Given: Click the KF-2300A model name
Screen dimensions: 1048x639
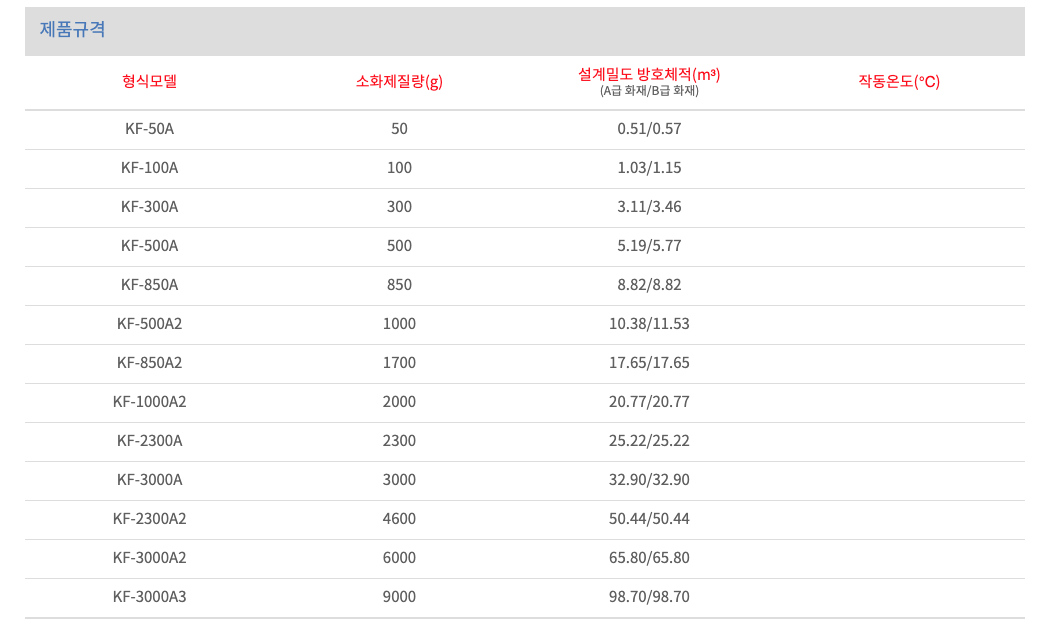Looking at the screenshot, I should click(149, 441).
